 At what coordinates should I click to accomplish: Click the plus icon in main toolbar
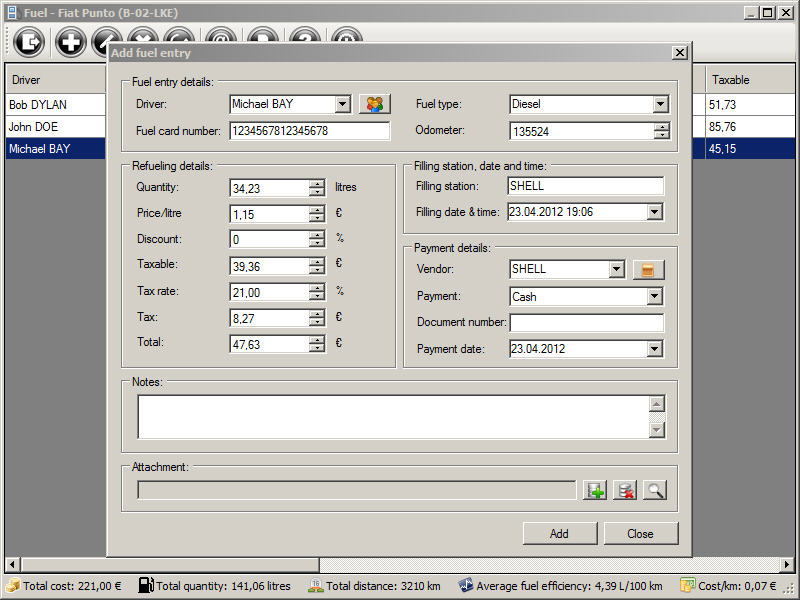(71, 42)
